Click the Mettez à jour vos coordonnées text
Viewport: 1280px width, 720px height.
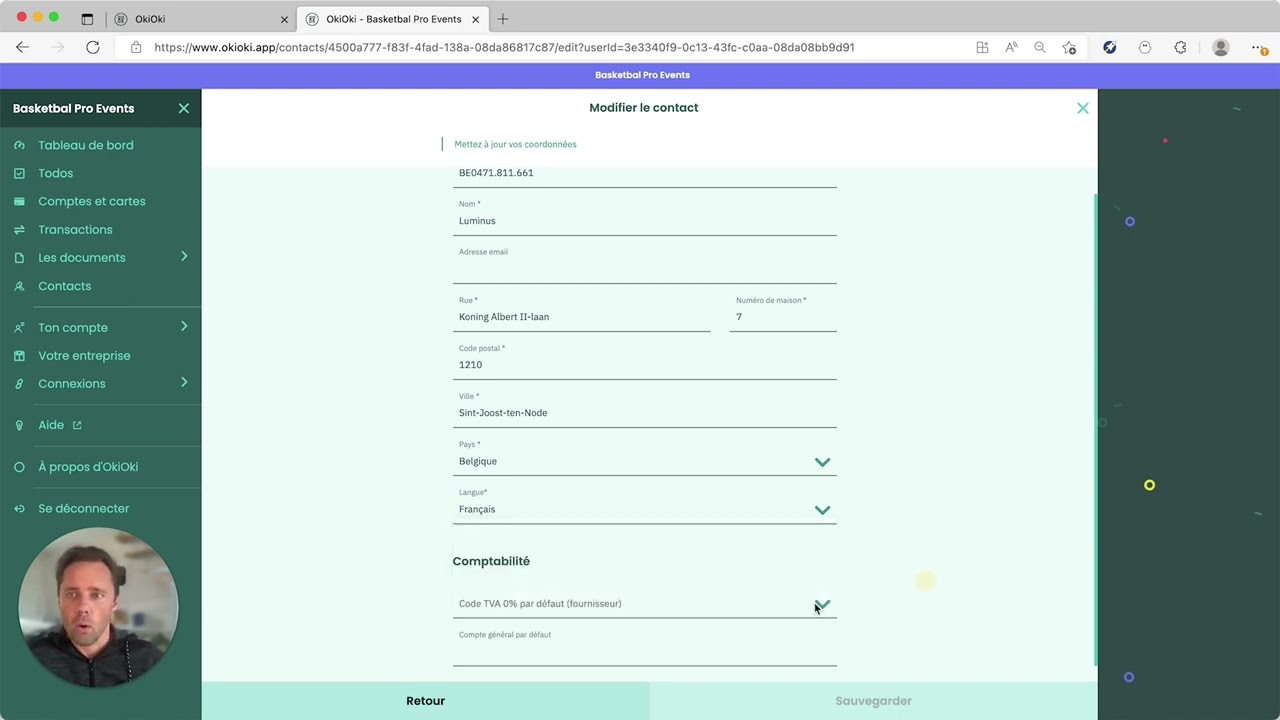point(515,144)
